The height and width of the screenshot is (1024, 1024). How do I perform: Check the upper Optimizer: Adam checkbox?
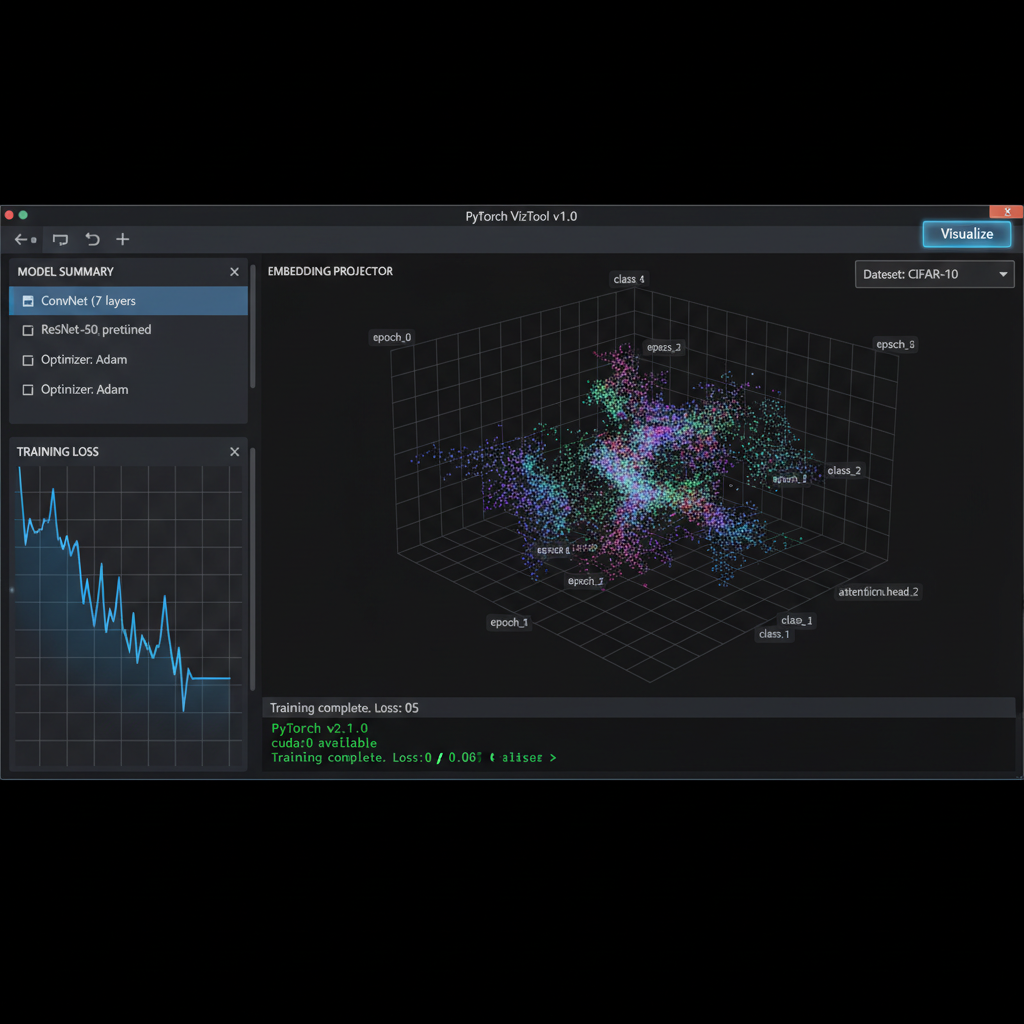click(28, 360)
